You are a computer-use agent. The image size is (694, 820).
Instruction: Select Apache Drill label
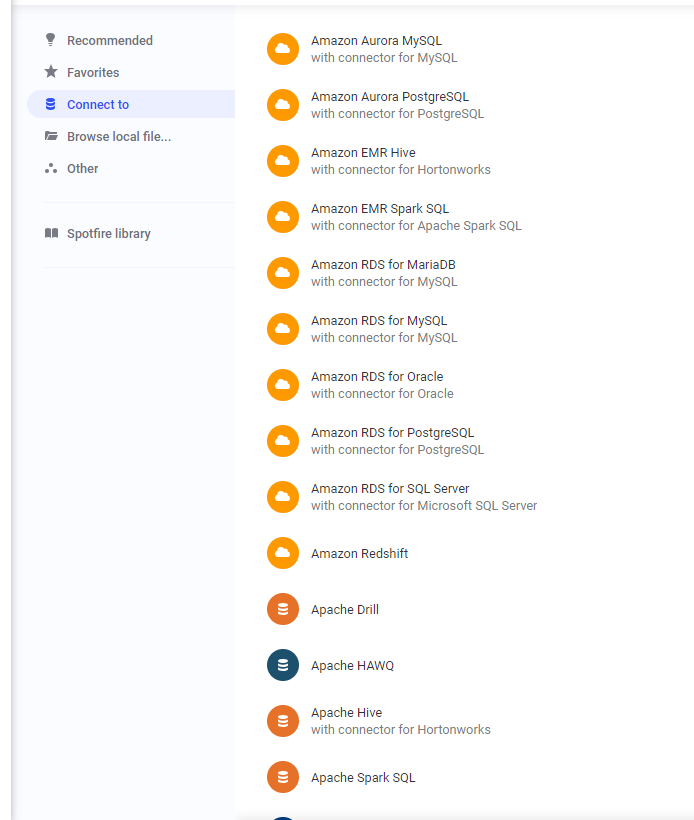point(345,609)
